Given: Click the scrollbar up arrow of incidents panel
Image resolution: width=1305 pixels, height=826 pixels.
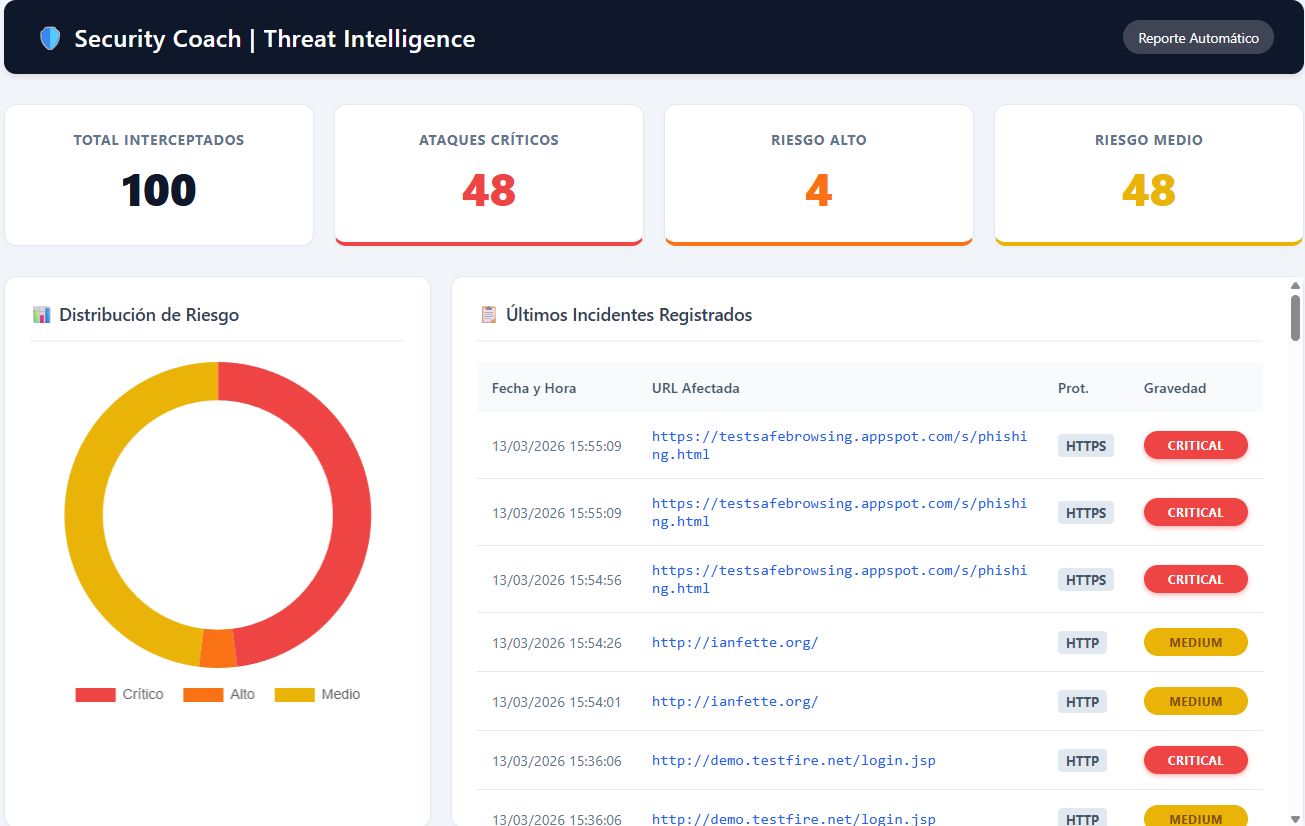Looking at the screenshot, I should tap(1296, 285).
